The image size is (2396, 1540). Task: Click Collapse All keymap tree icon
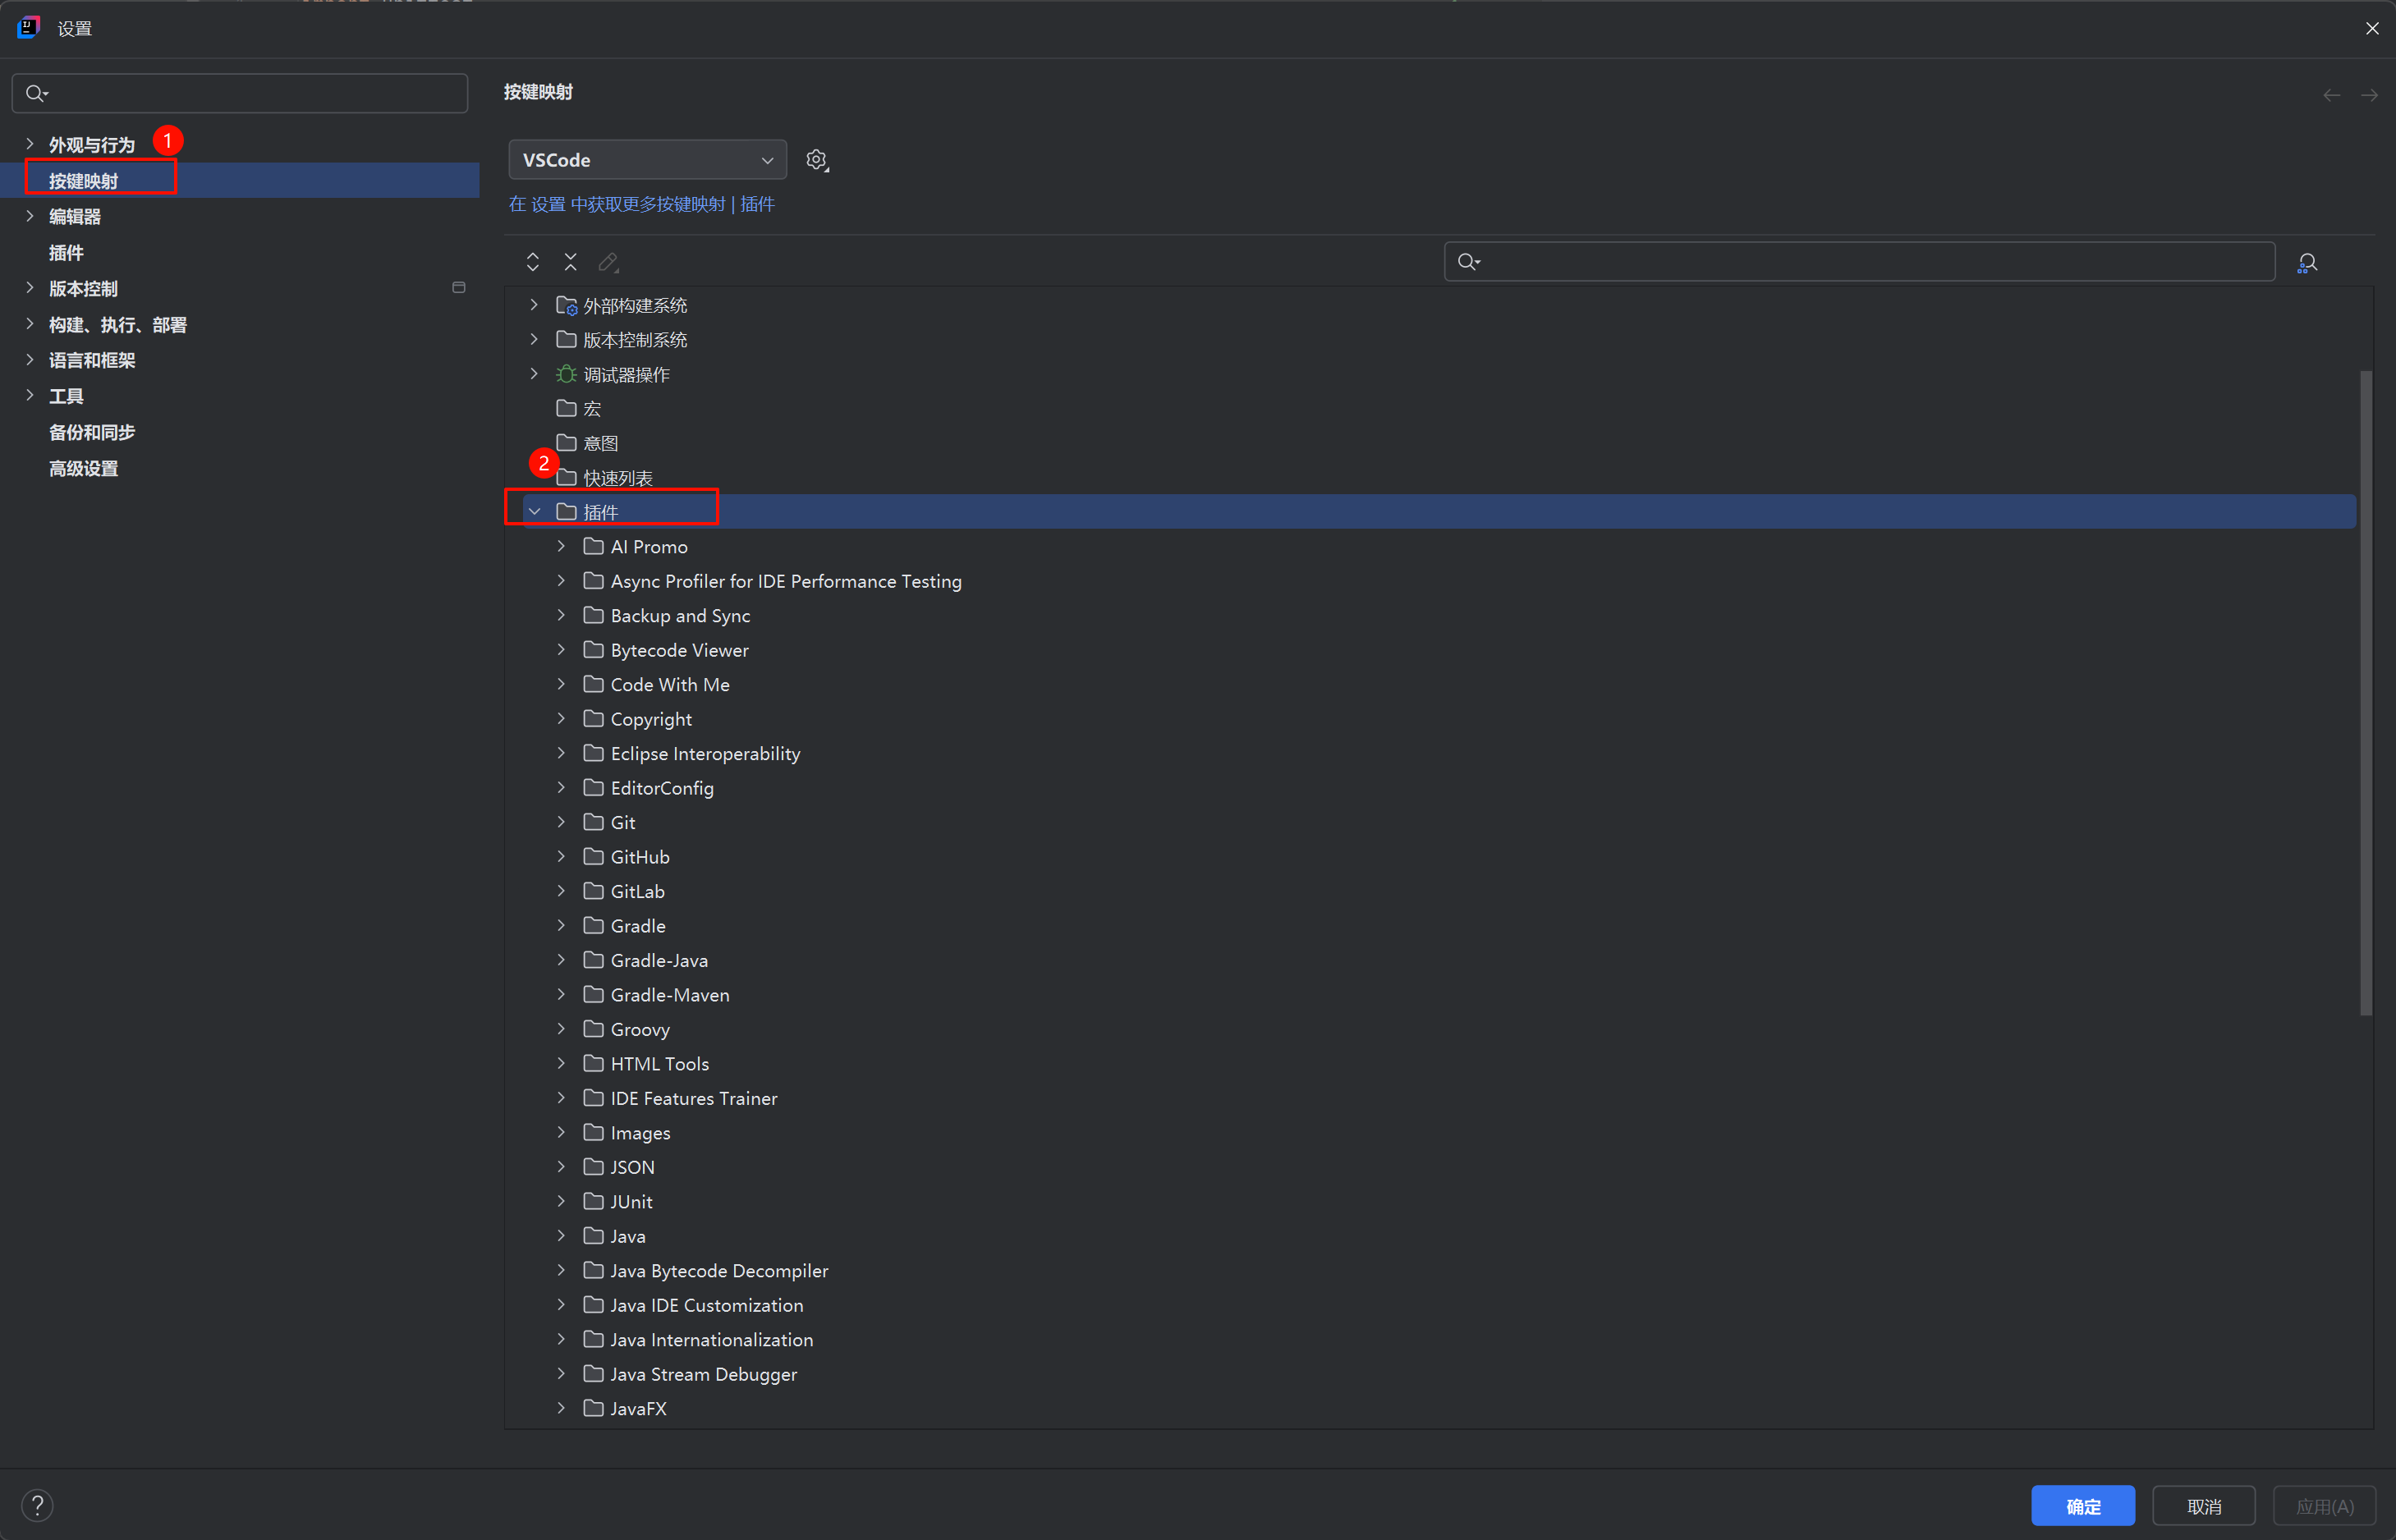pos(570,262)
